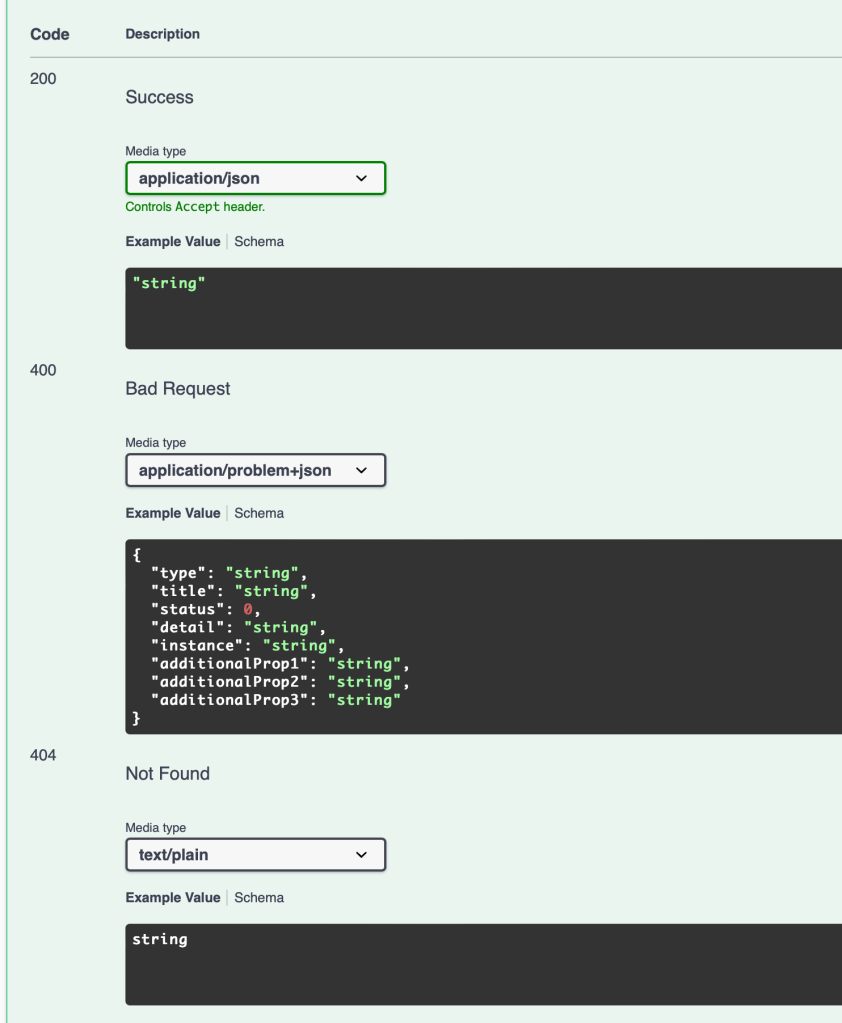Click the Bad Request description text
The height and width of the screenshot is (1023, 842).
(178, 389)
